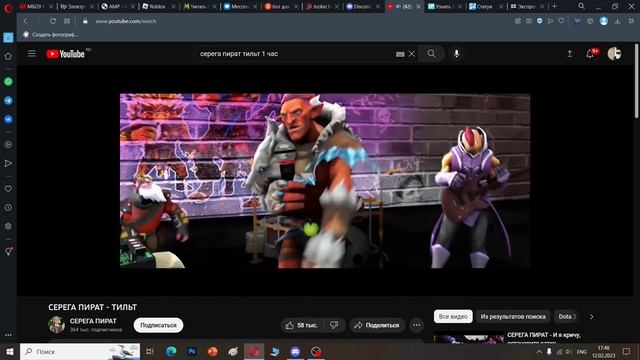The image size is (640, 360).
Task: Open VK in Opera sidebar
Action: pyautogui.click(x=8, y=119)
